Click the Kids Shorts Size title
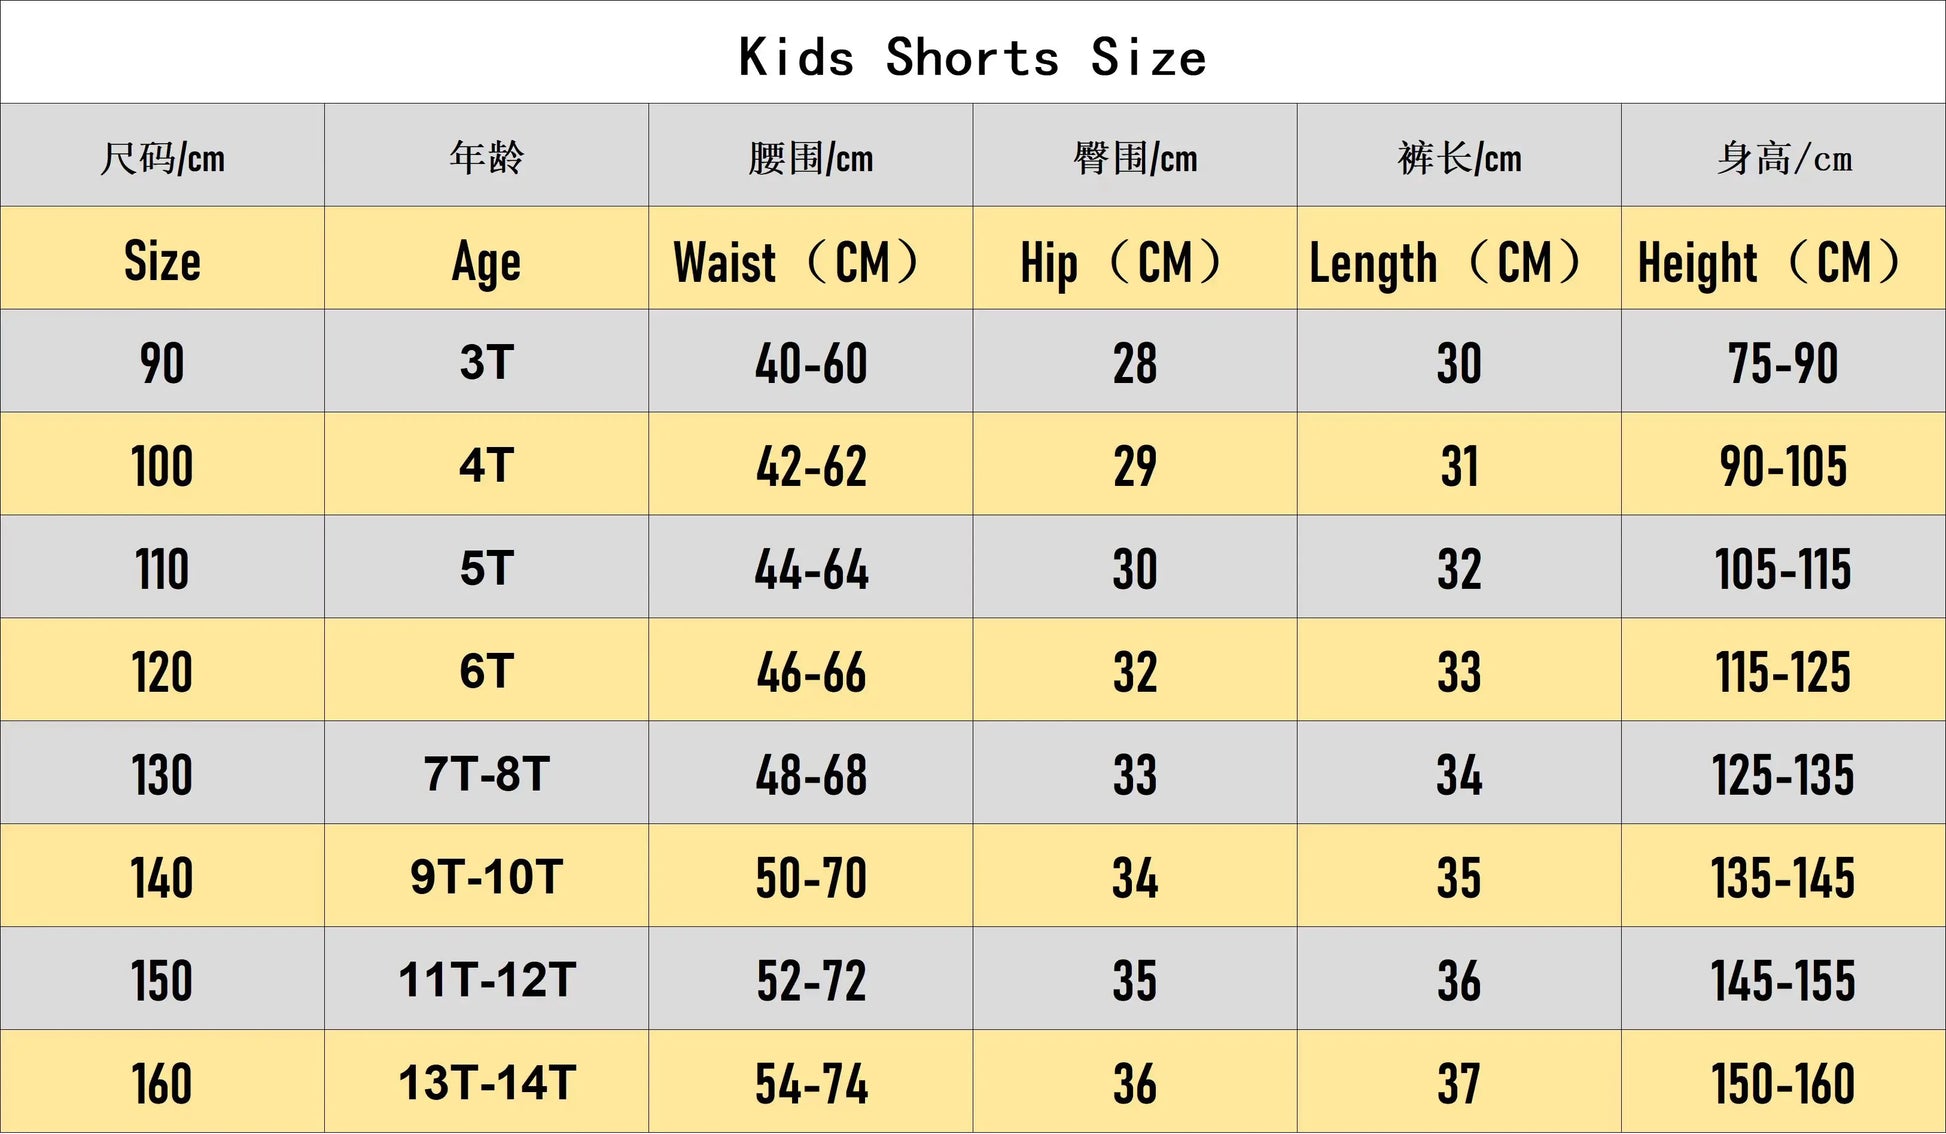Screen dimensions: 1946x1134 pyautogui.click(x=972, y=57)
